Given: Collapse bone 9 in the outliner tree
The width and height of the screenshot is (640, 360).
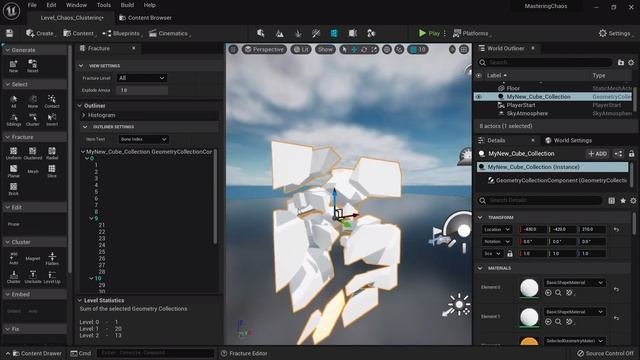Looking at the screenshot, I should (x=91, y=218).
